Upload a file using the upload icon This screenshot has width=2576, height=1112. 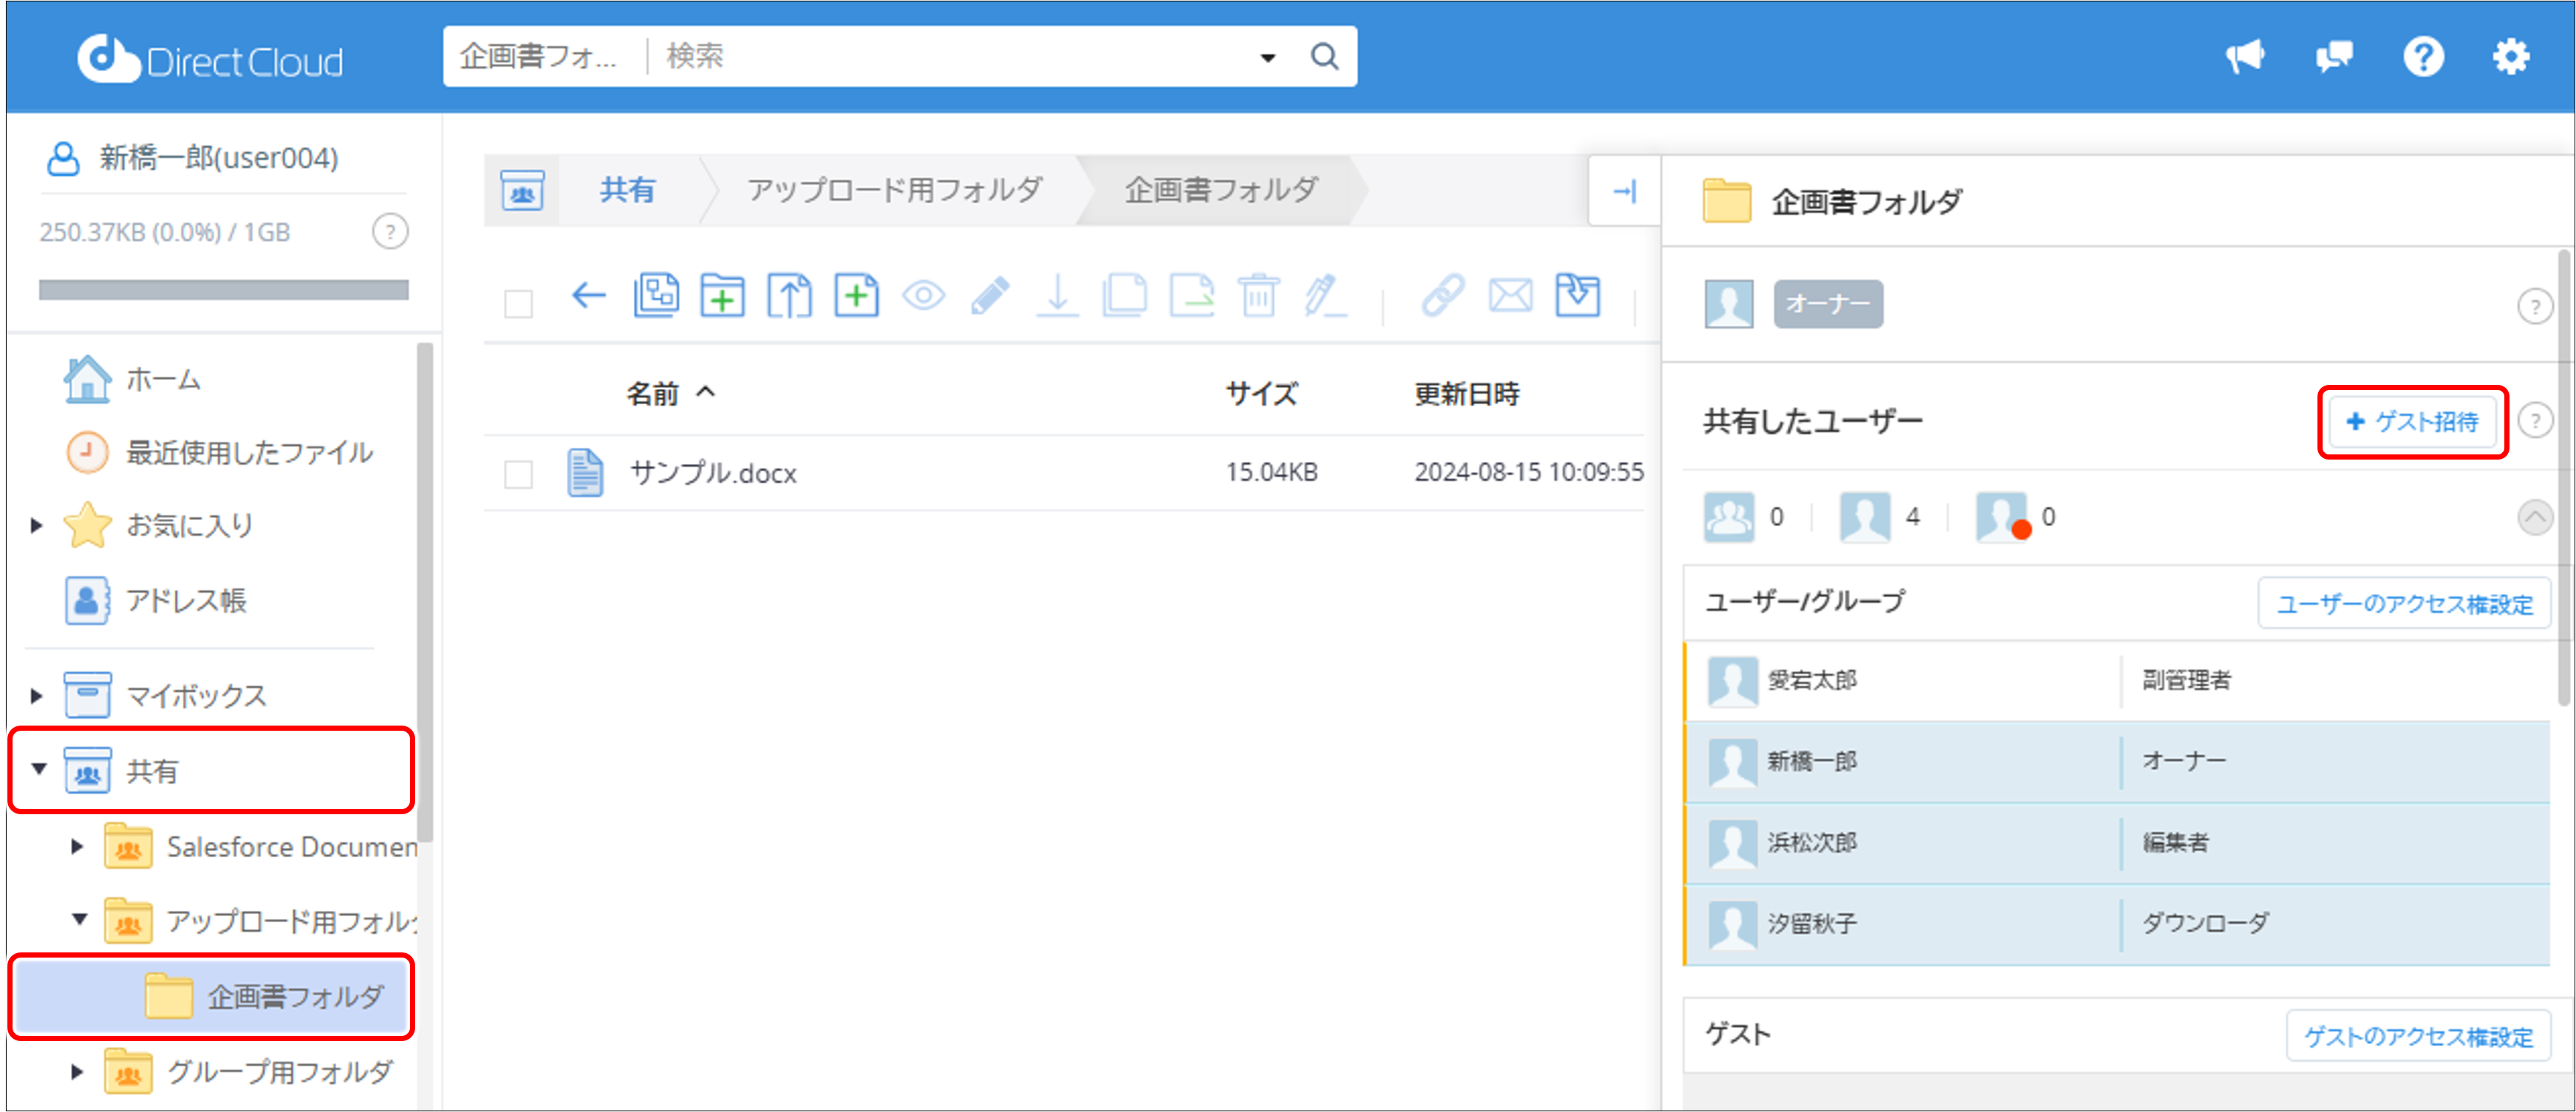(790, 296)
